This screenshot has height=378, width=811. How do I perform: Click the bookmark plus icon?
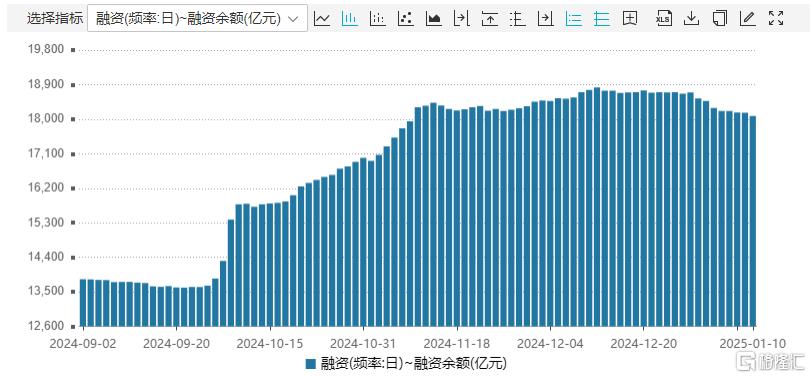(x=629, y=19)
